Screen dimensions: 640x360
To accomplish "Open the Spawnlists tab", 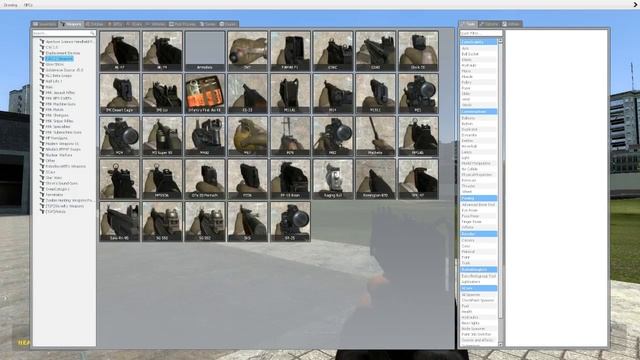I will [x=45, y=24].
